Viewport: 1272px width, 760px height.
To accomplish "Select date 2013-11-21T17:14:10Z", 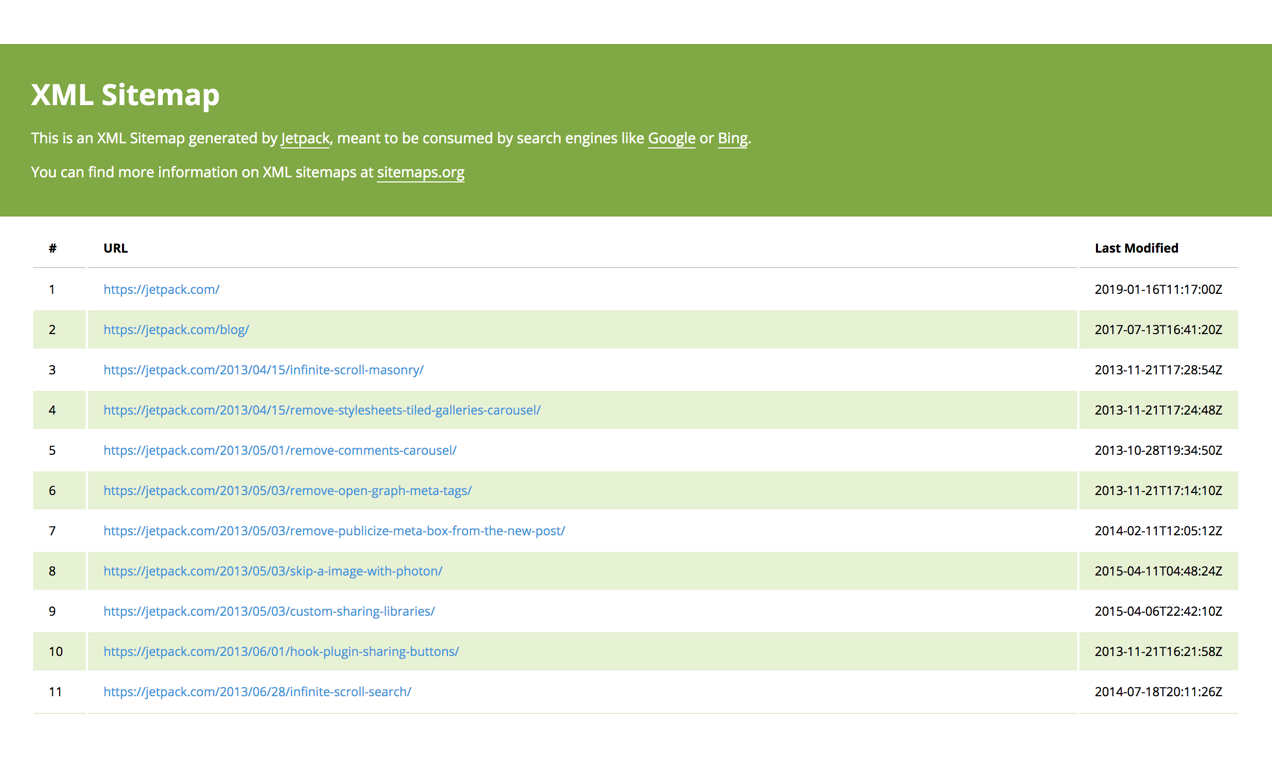I will point(1158,490).
